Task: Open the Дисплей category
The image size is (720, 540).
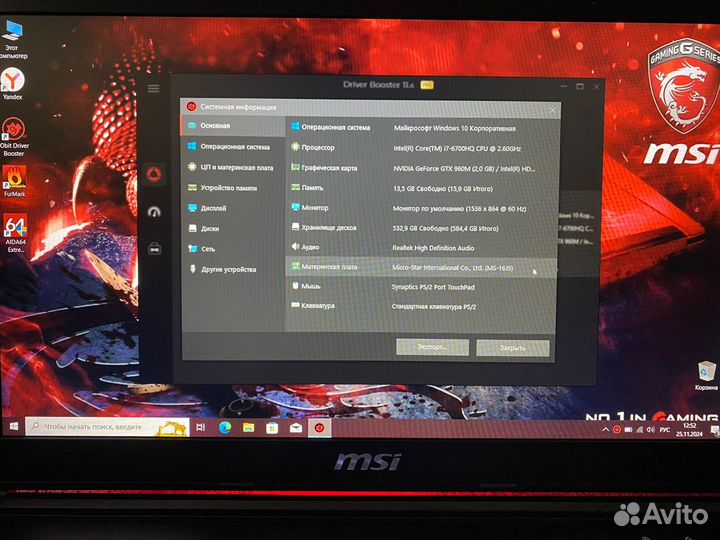Action: tap(233, 208)
